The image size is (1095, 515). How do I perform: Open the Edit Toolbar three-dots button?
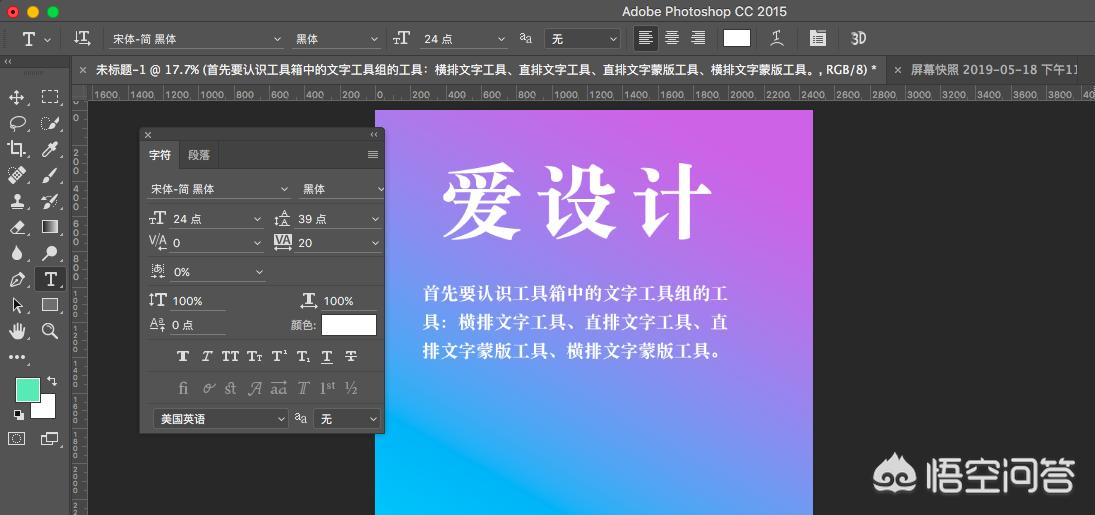17,357
